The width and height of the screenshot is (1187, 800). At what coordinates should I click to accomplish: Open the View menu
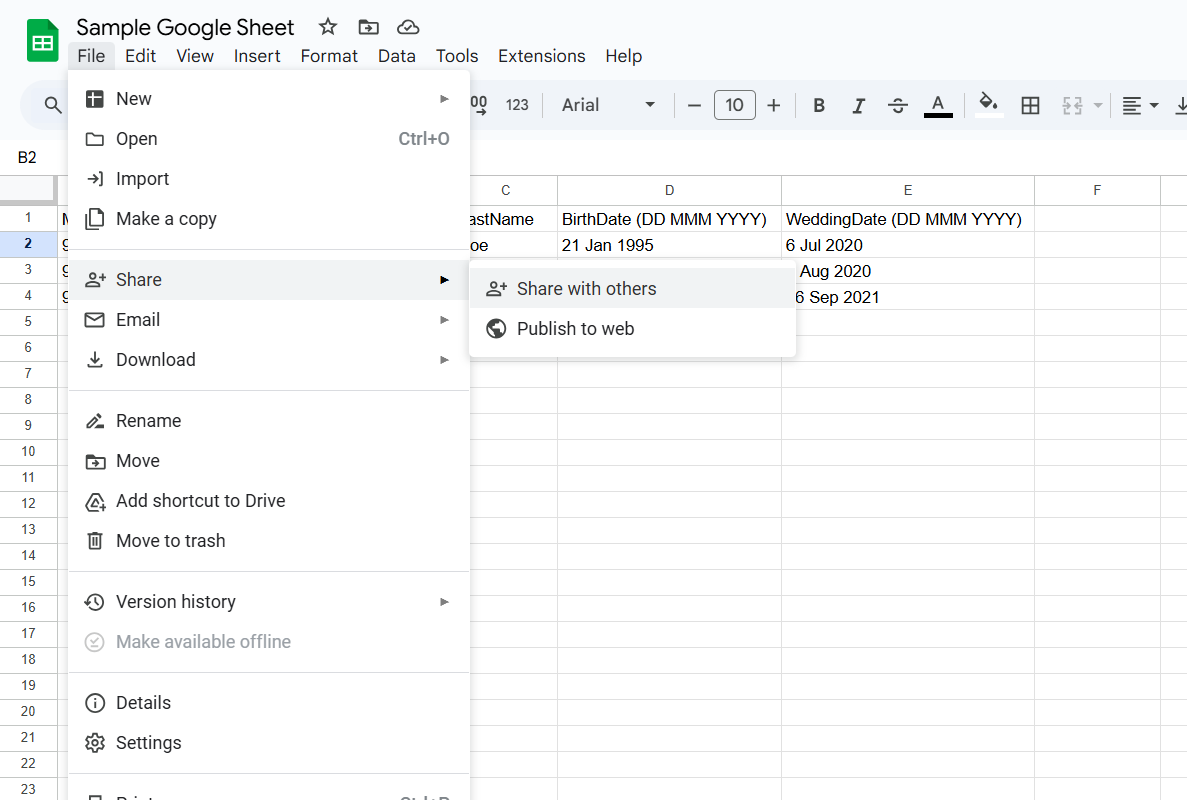(195, 56)
